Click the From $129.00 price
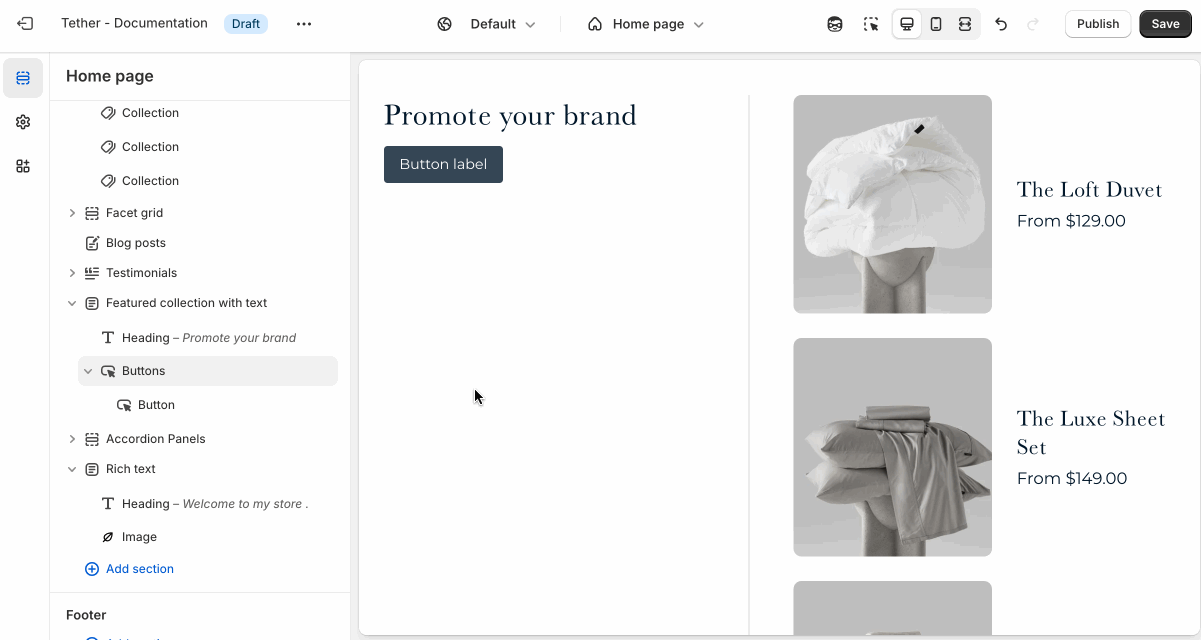This screenshot has width=1201, height=640. coord(1071,221)
